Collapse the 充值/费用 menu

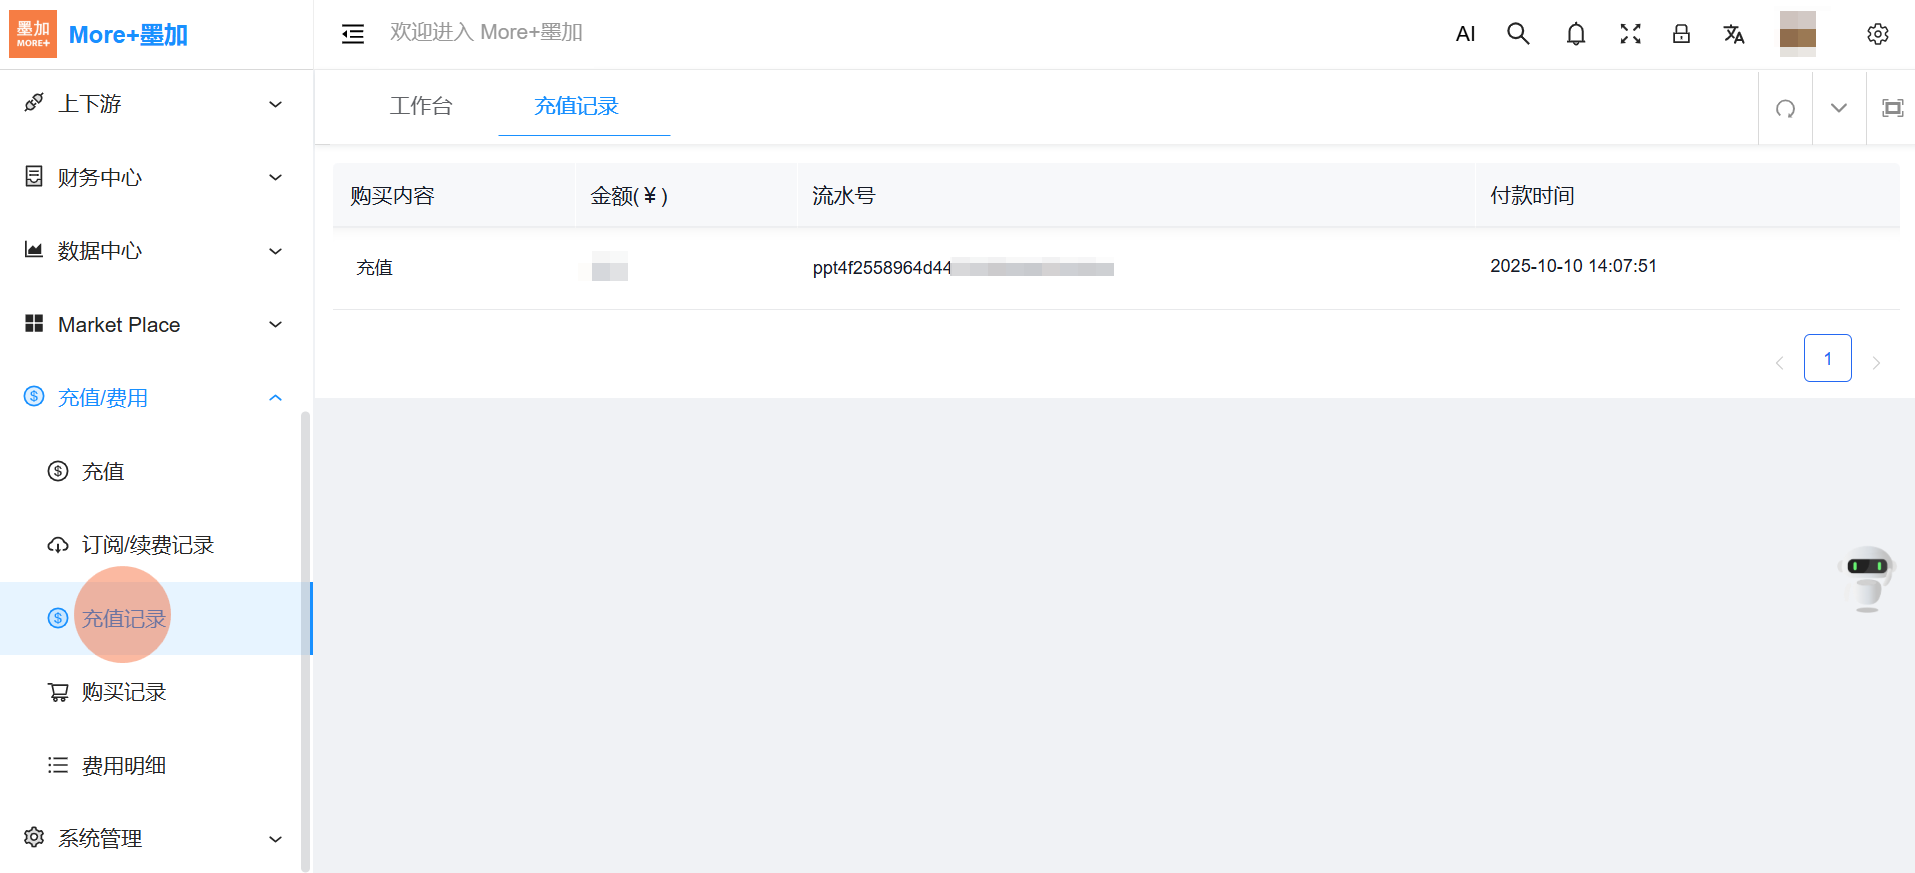pyautogui.click(x=155, y=398)
